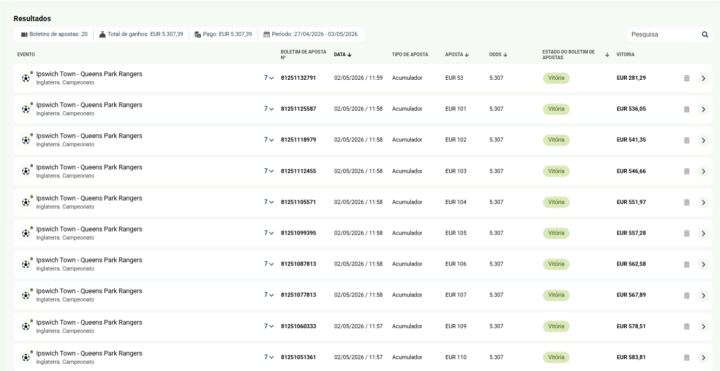Click the Boletim de aposta Nº header
The image size is (720, 371).
pos(303,55)
